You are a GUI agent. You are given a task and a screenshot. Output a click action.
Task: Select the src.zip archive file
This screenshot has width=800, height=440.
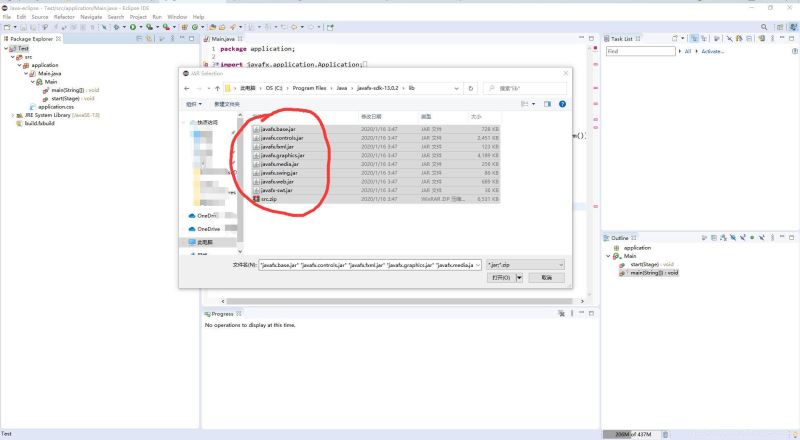pyautogui.click(x=270, y=199)
